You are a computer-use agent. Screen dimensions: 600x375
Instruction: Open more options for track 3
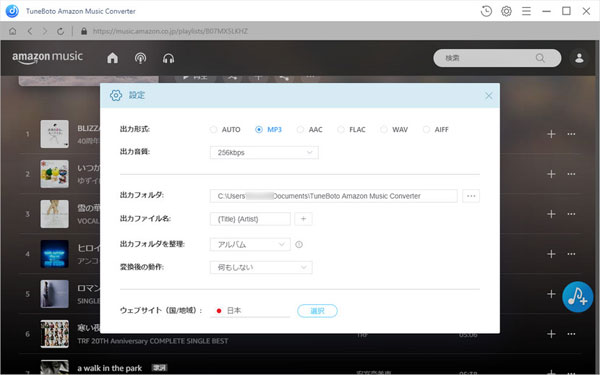[x=571, y=214]
